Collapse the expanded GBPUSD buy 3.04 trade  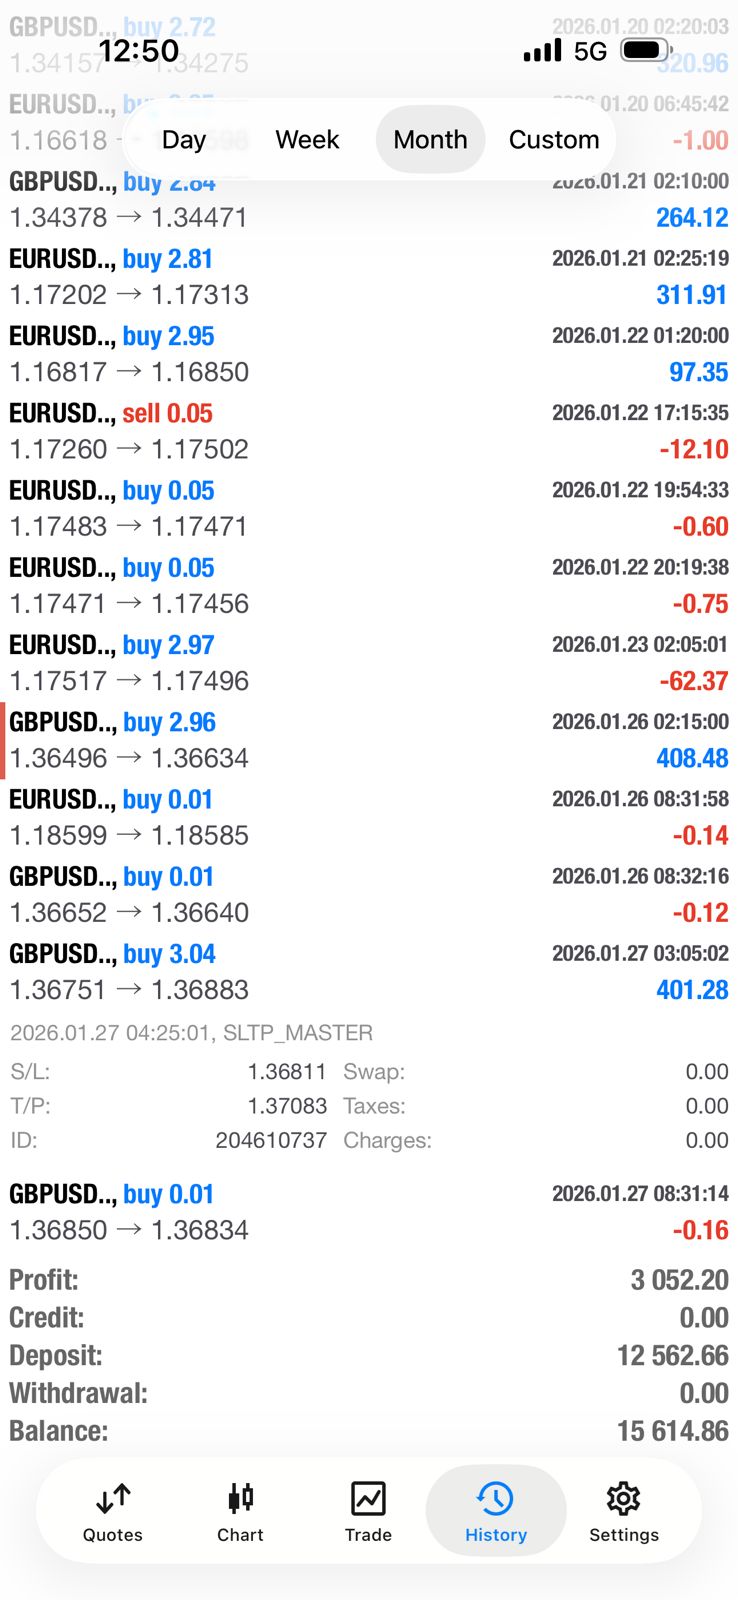(x=368, y=971)
